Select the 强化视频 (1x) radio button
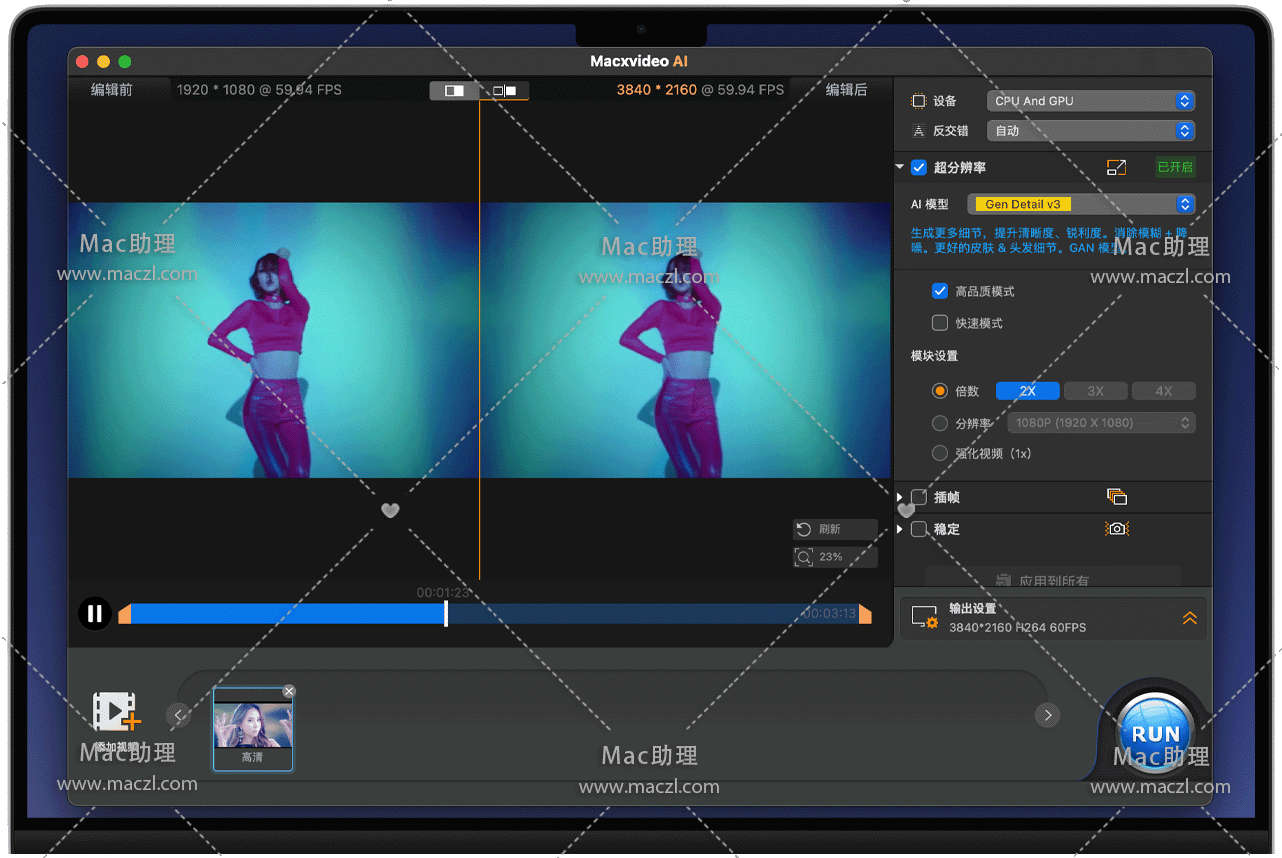 (939, 453)
